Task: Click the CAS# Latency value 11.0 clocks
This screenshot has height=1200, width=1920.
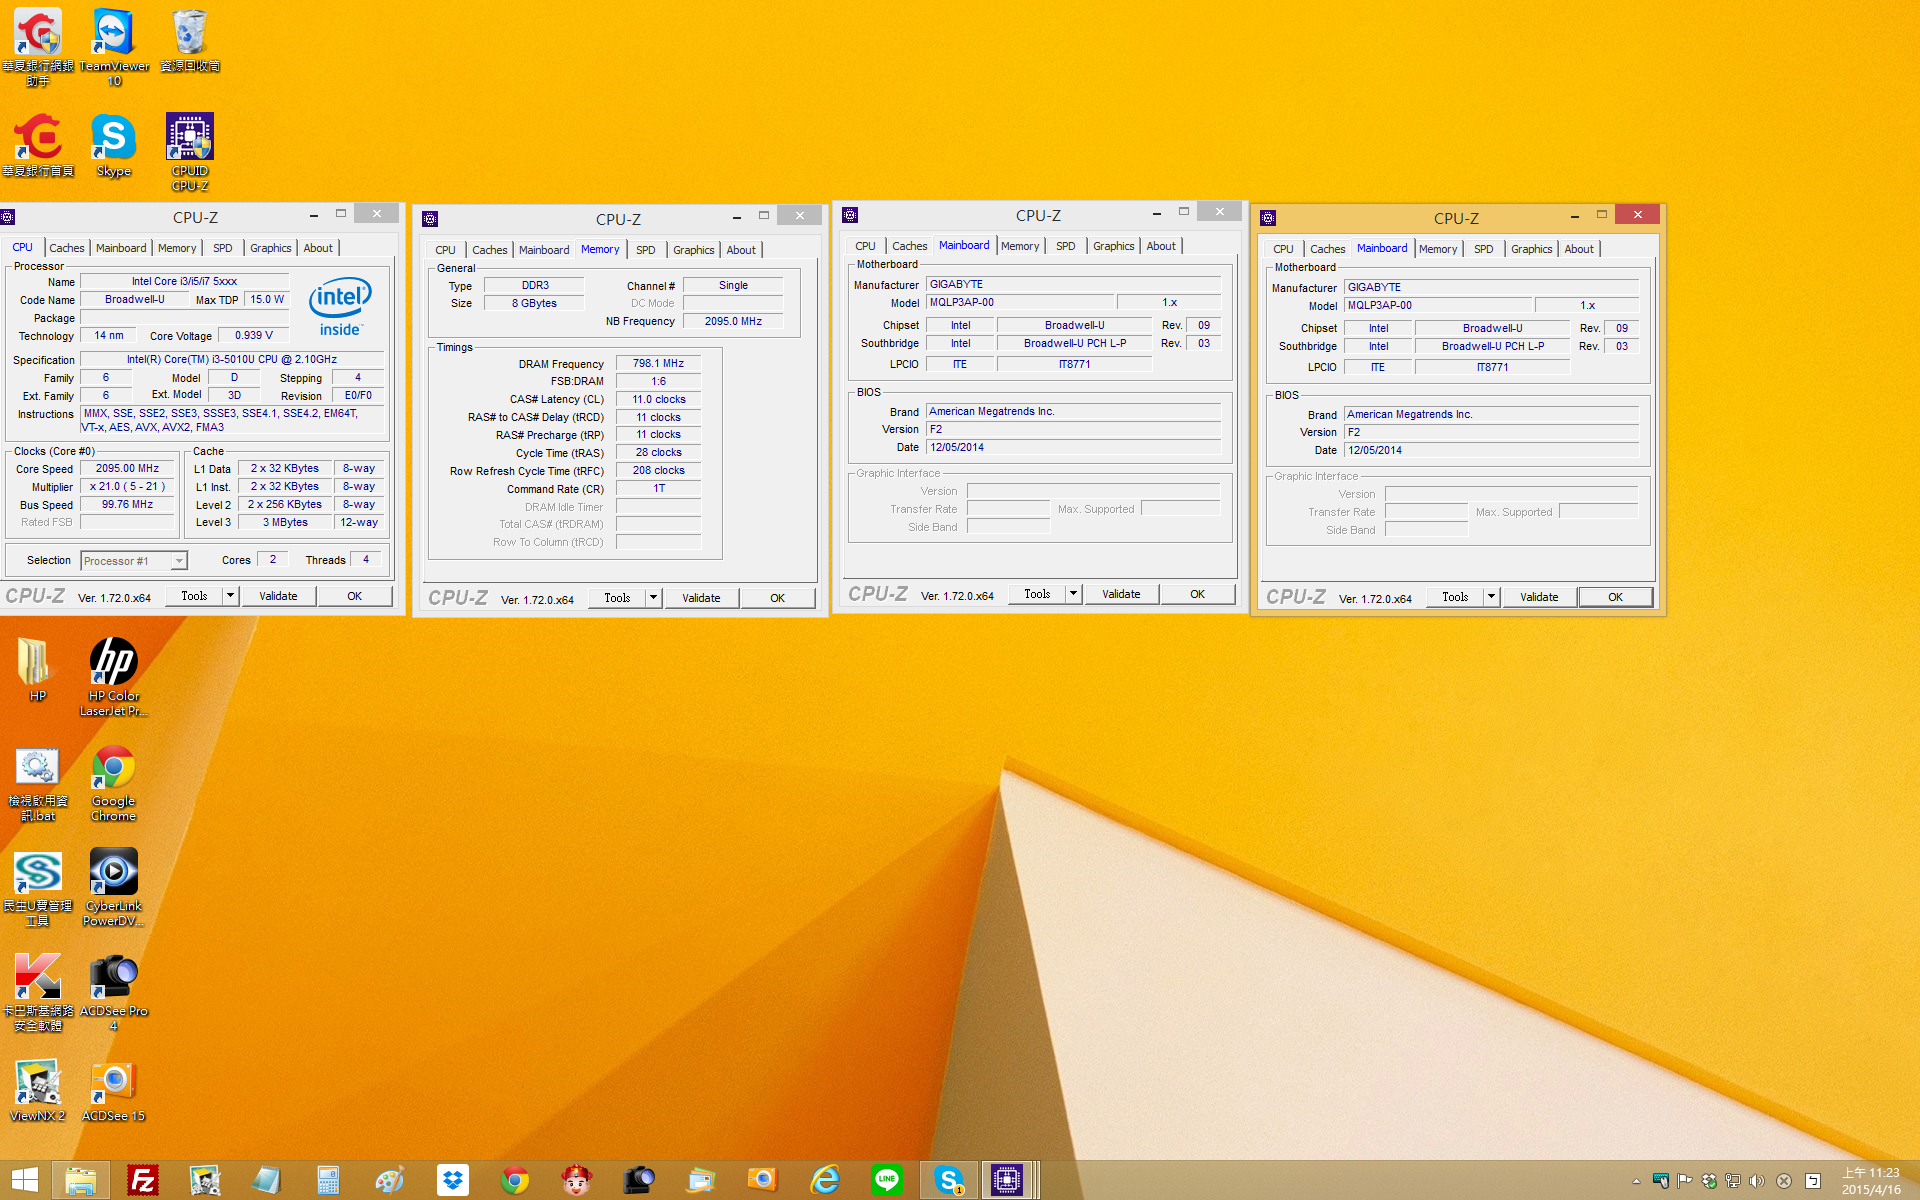Action: (x=658, y=399)
